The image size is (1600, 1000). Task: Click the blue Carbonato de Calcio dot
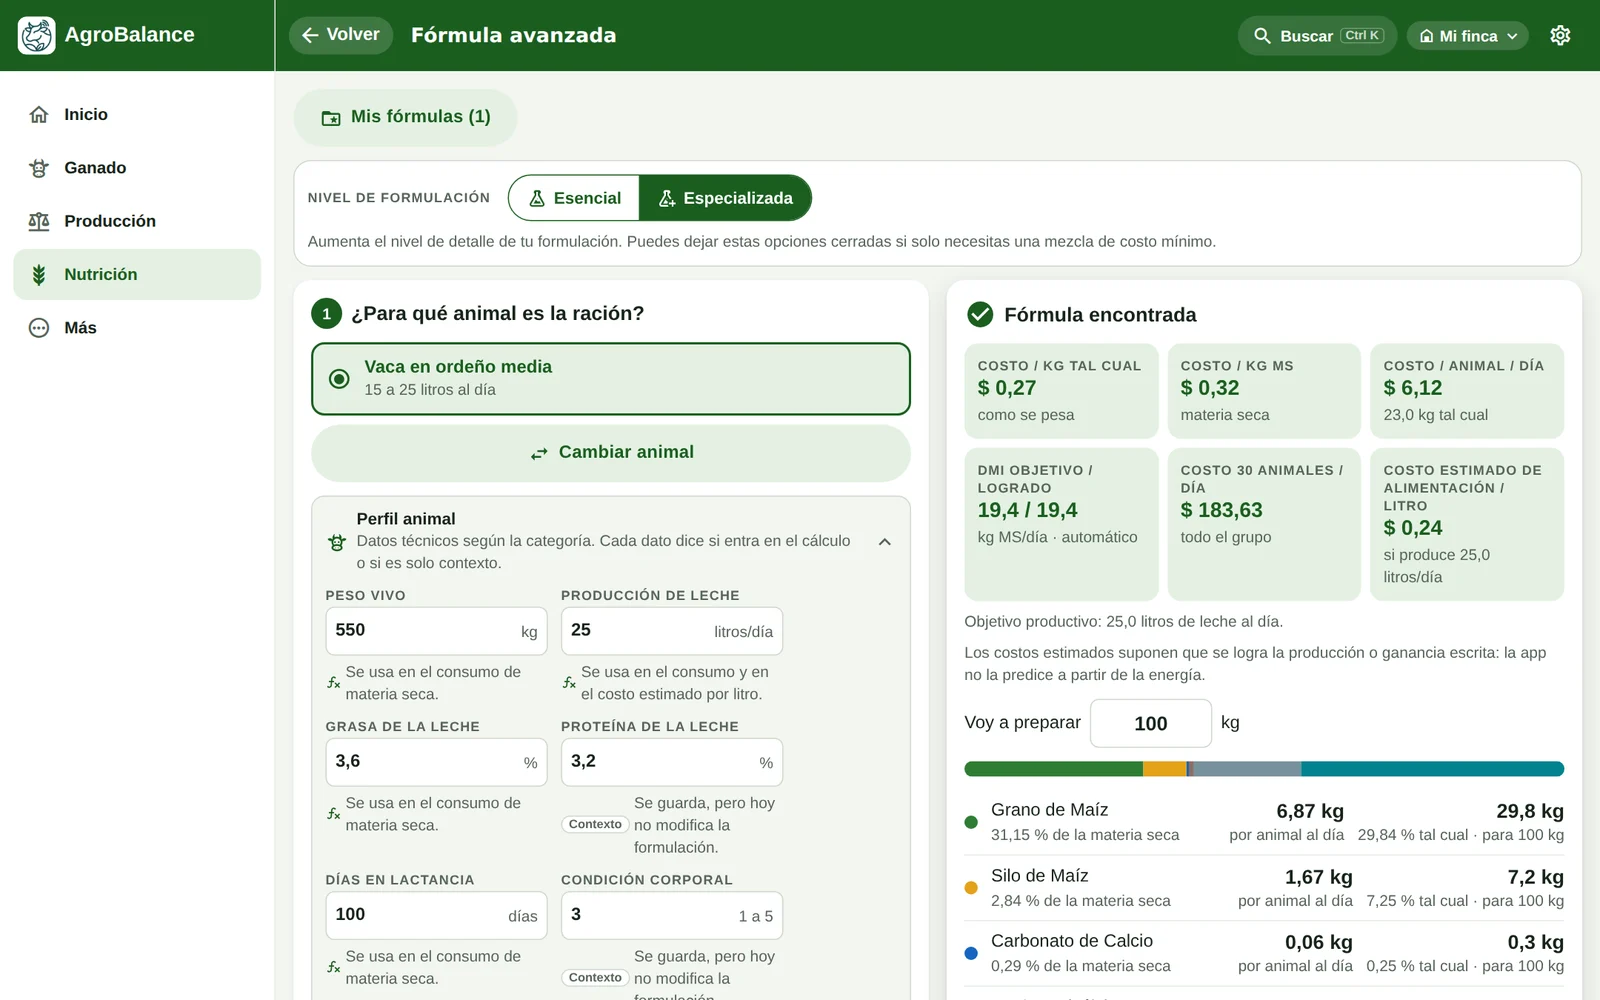[x=970, y=953]
